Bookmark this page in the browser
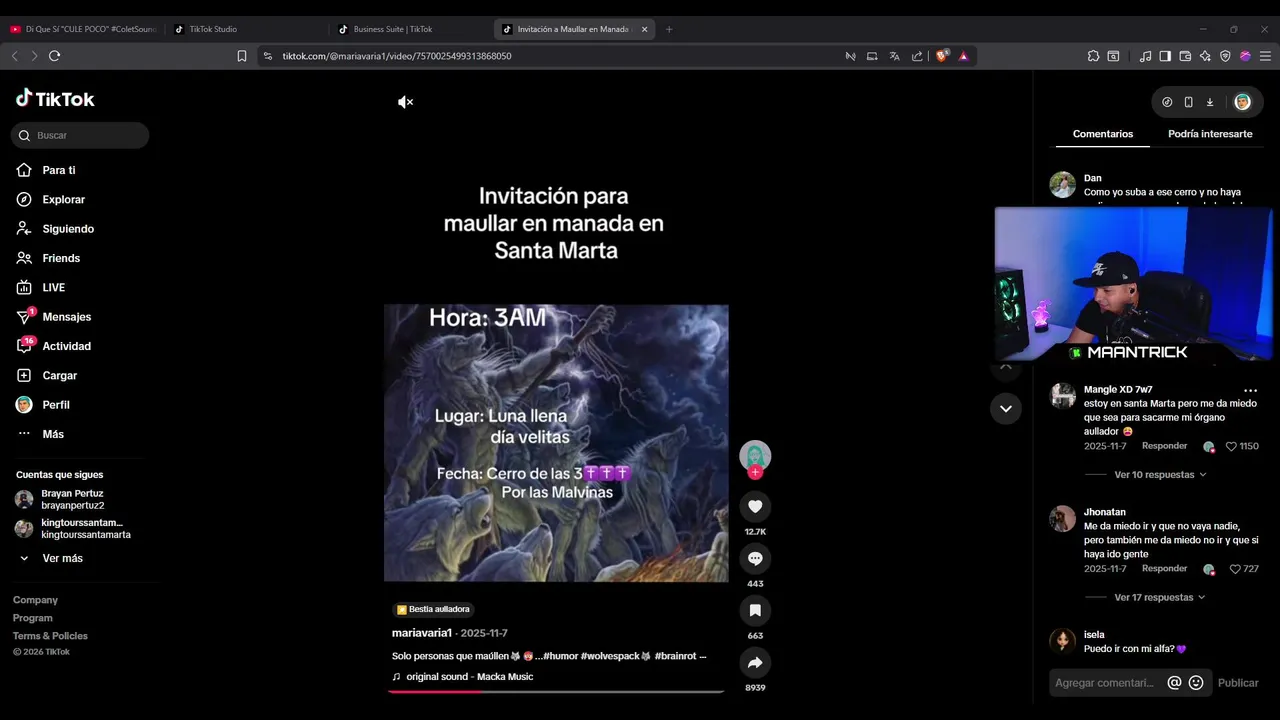The height and width of the screenshot is (720, 1280). [x=242, y=56]
